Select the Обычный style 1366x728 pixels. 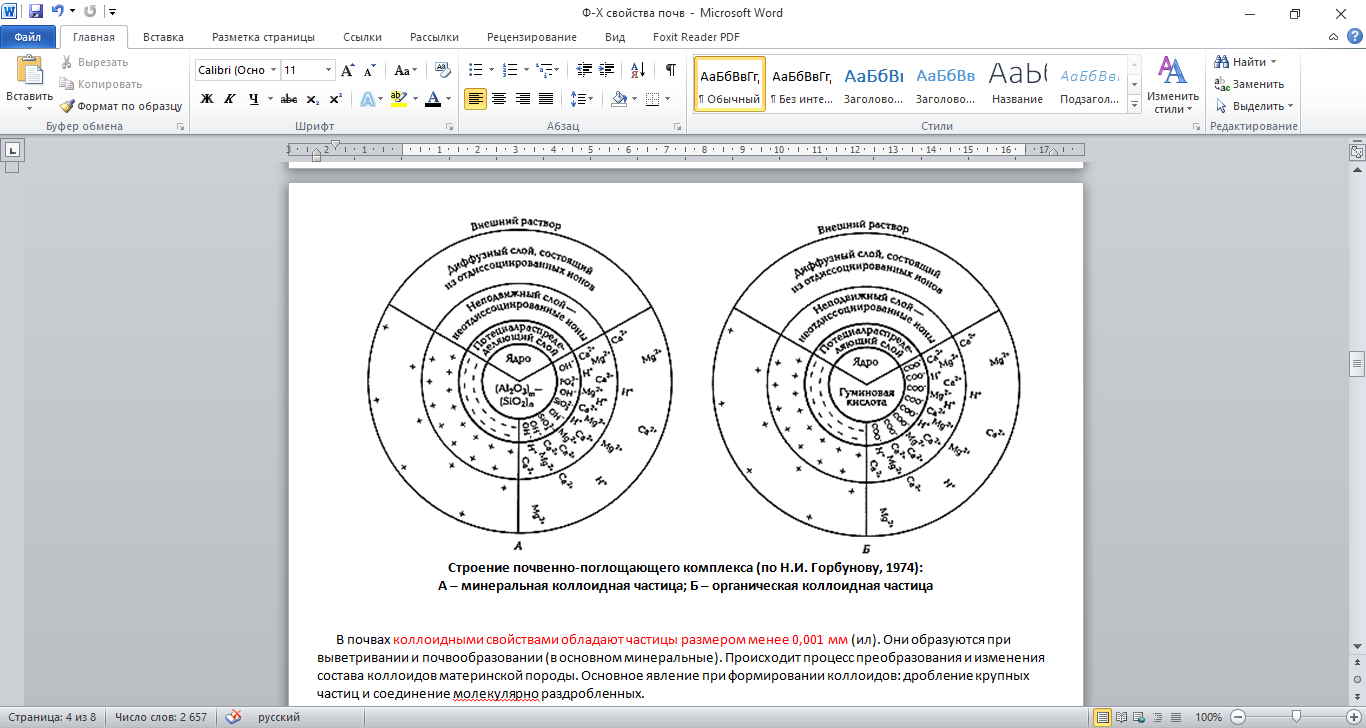(730, 84)
